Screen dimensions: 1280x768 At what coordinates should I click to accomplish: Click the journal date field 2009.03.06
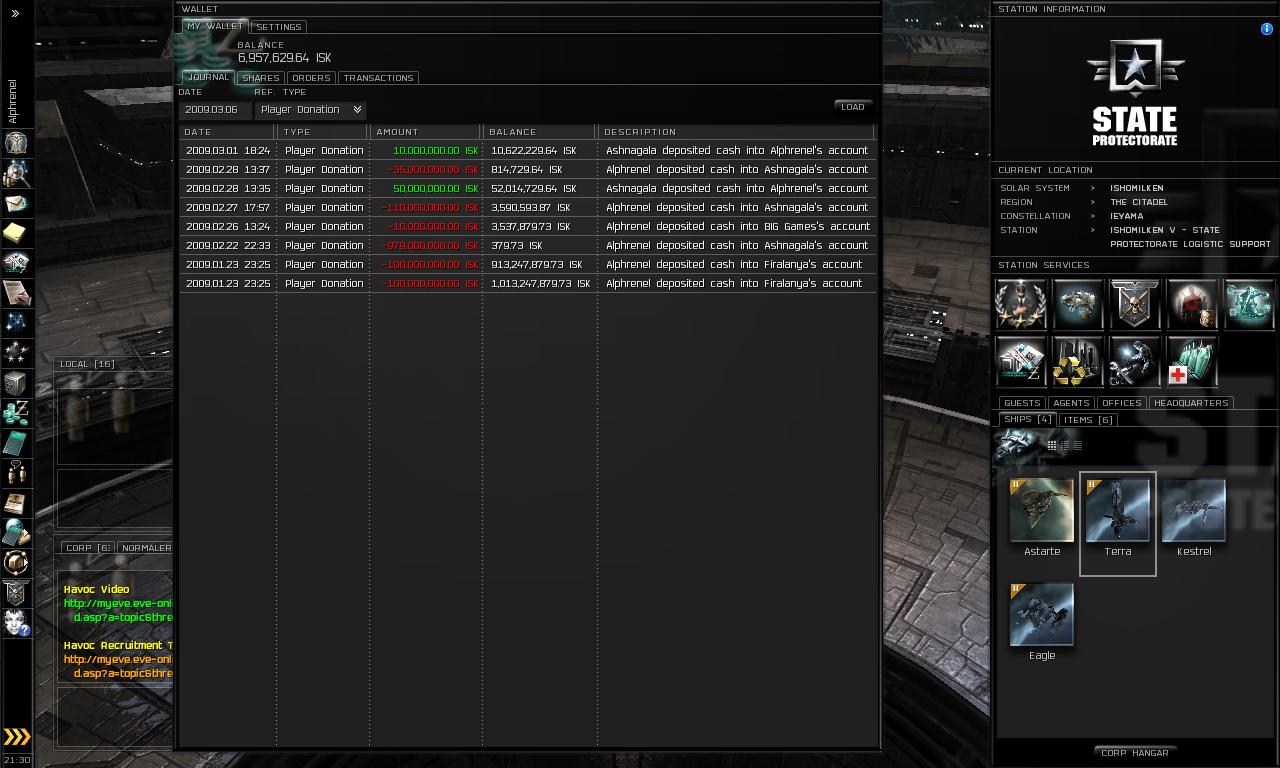coord(215,110)
